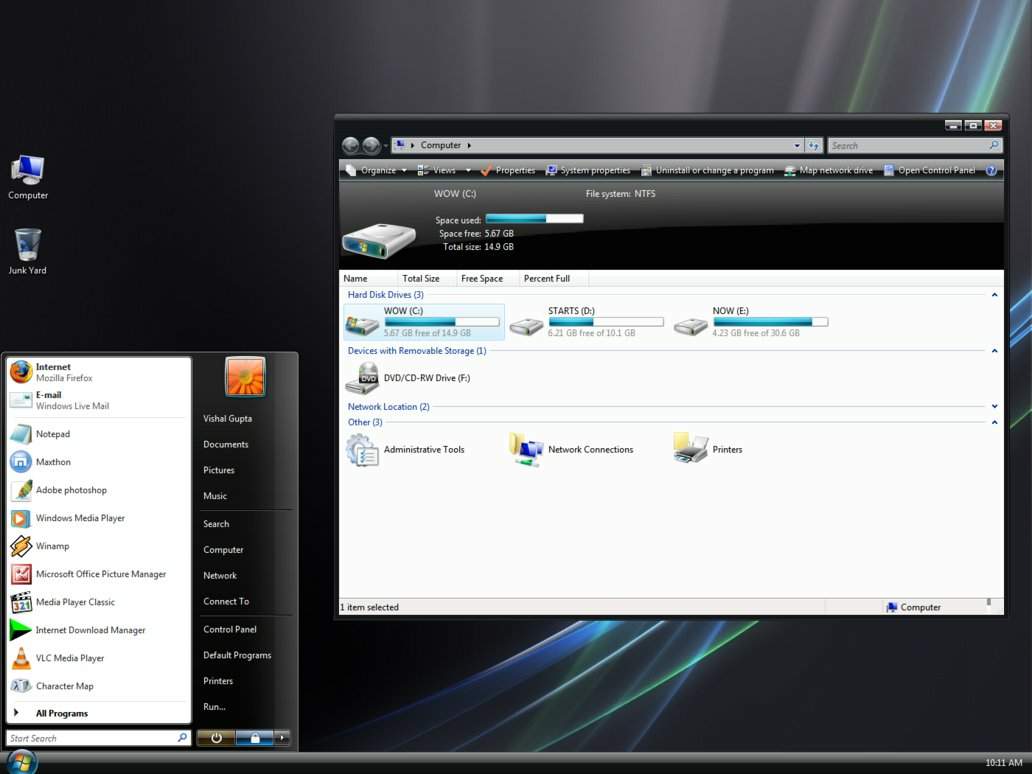
Task: Open the address bar history dropdown
Action: click(797, 145)
